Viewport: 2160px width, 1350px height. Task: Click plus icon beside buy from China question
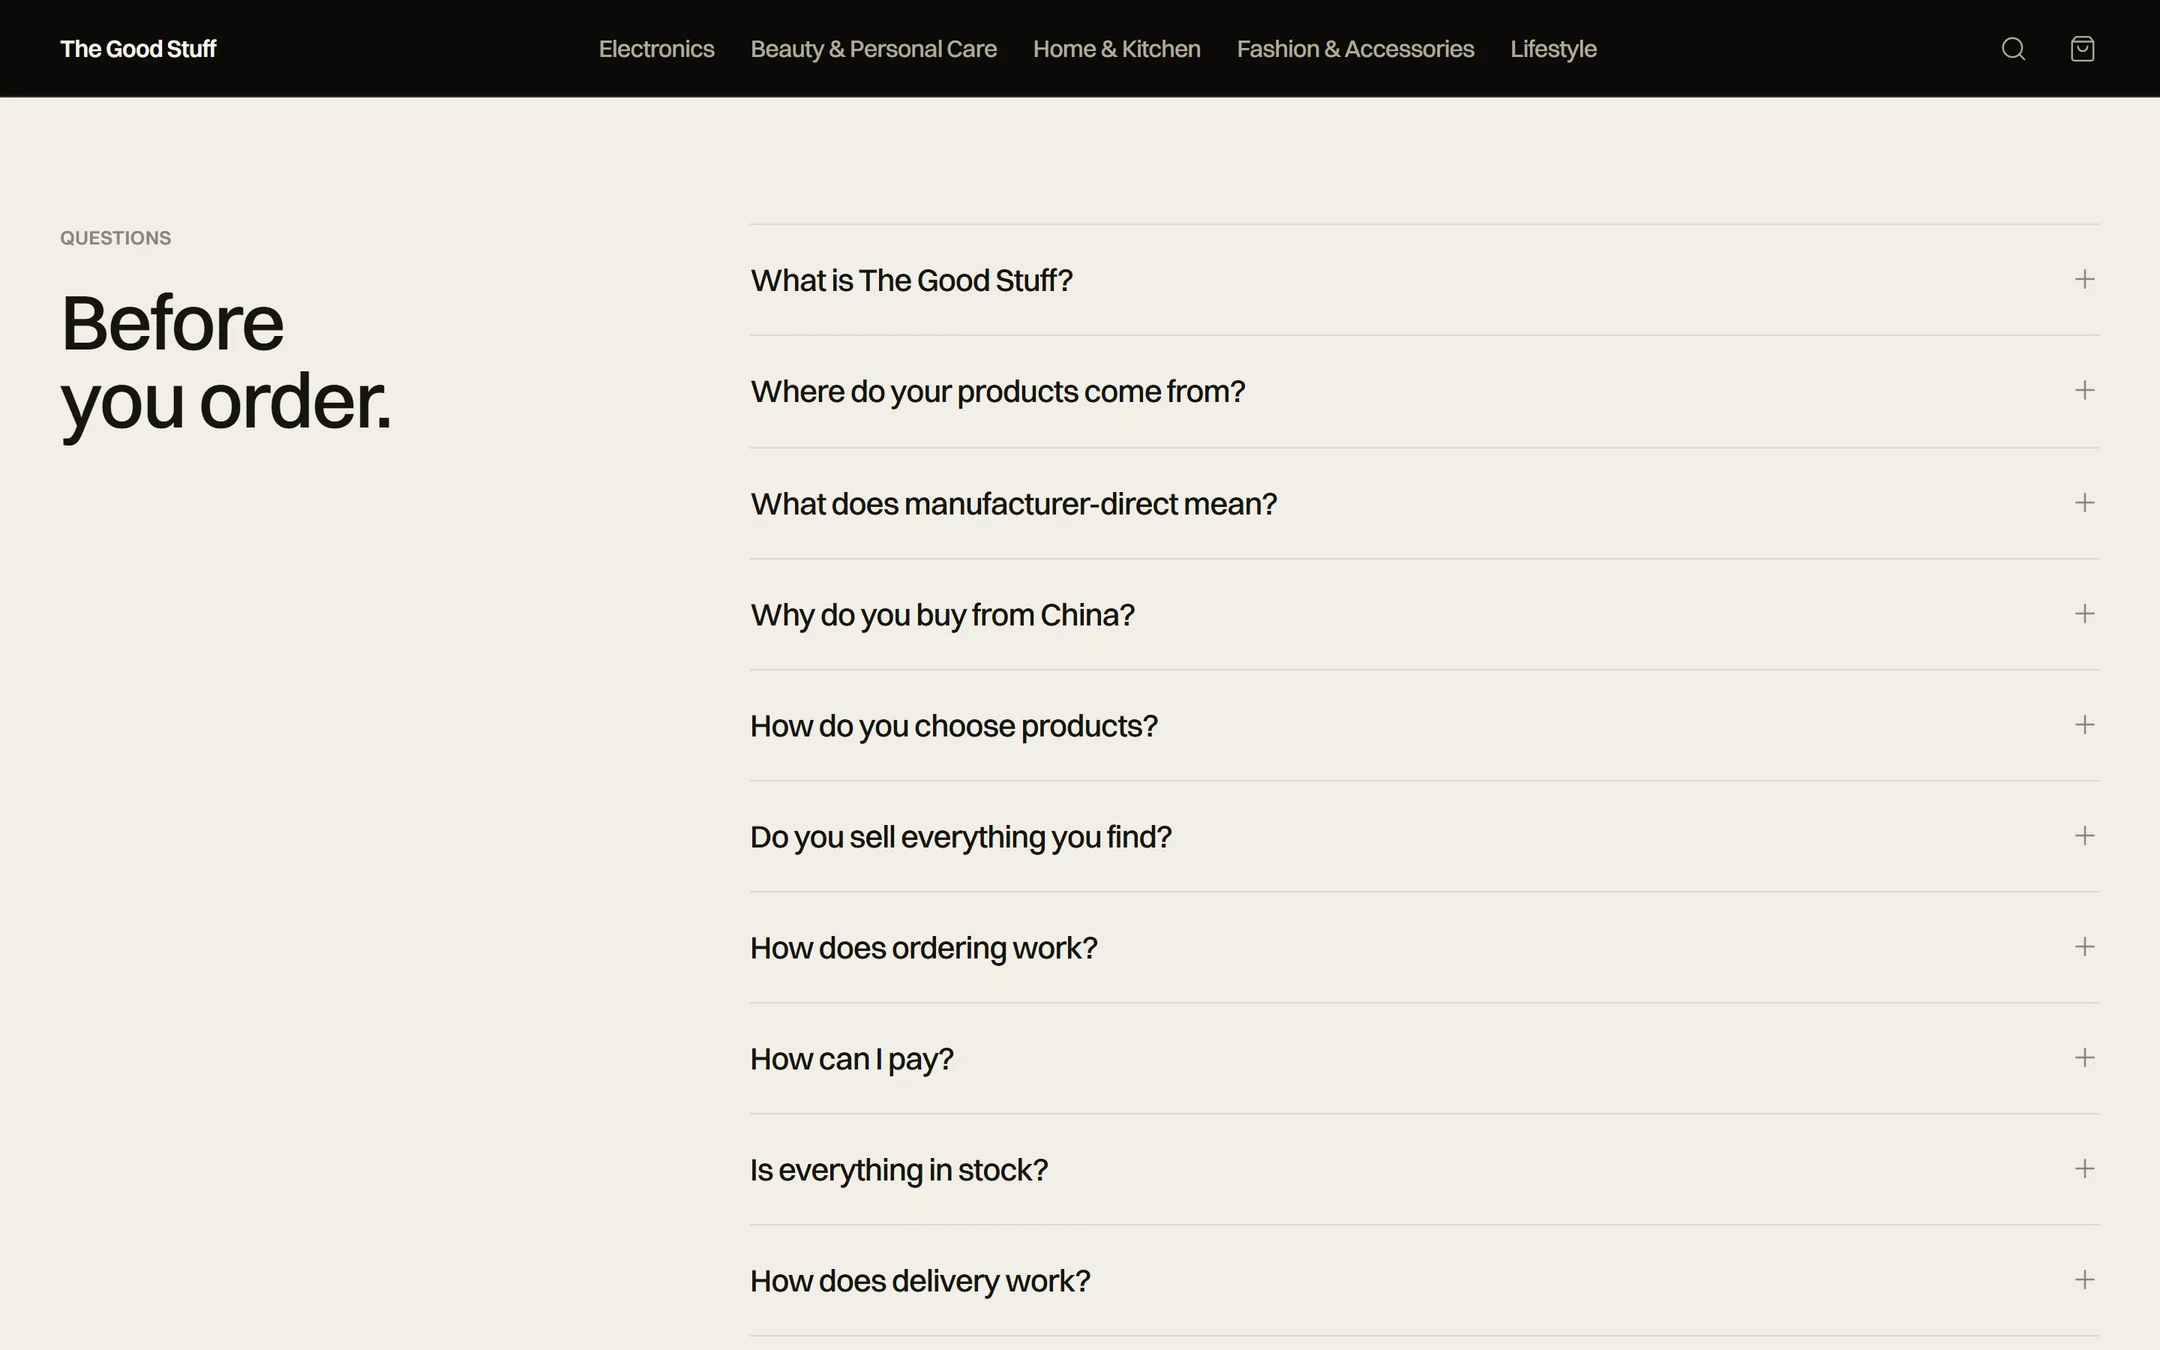2084,613
